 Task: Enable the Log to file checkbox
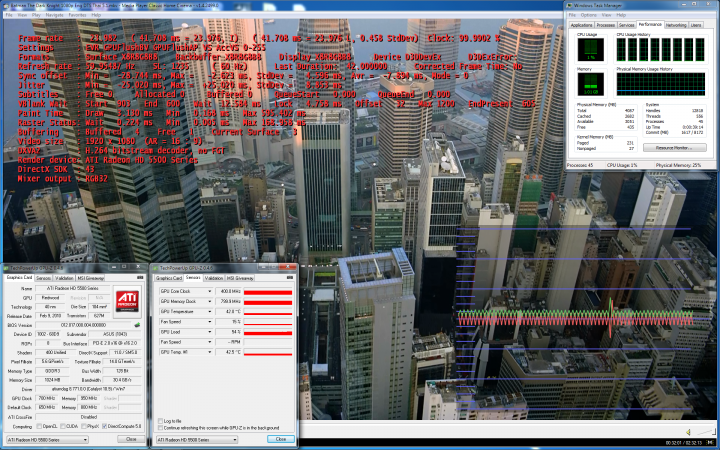160,421
